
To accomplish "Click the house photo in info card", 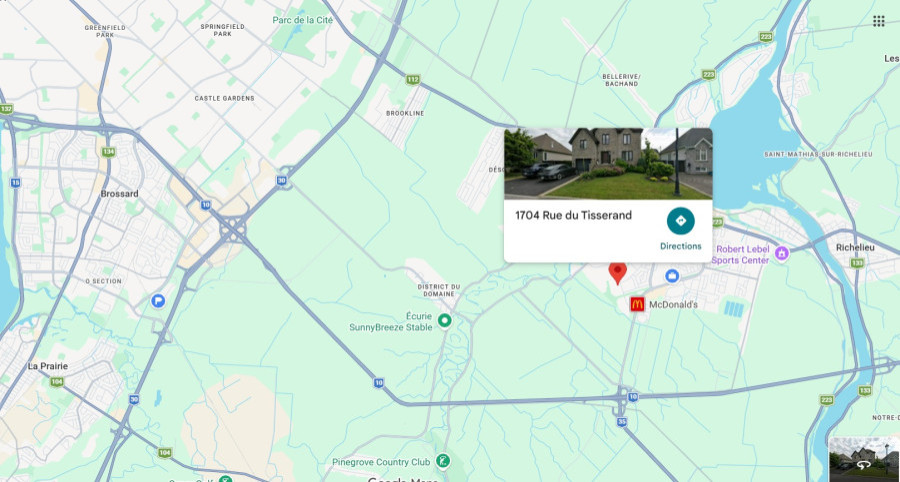I will tap(608, 164).
